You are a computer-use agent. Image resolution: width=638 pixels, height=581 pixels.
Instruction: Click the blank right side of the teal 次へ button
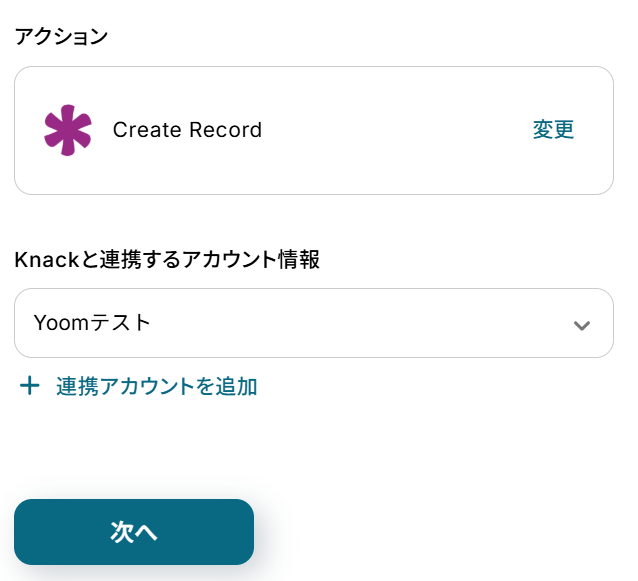point(208,532)
